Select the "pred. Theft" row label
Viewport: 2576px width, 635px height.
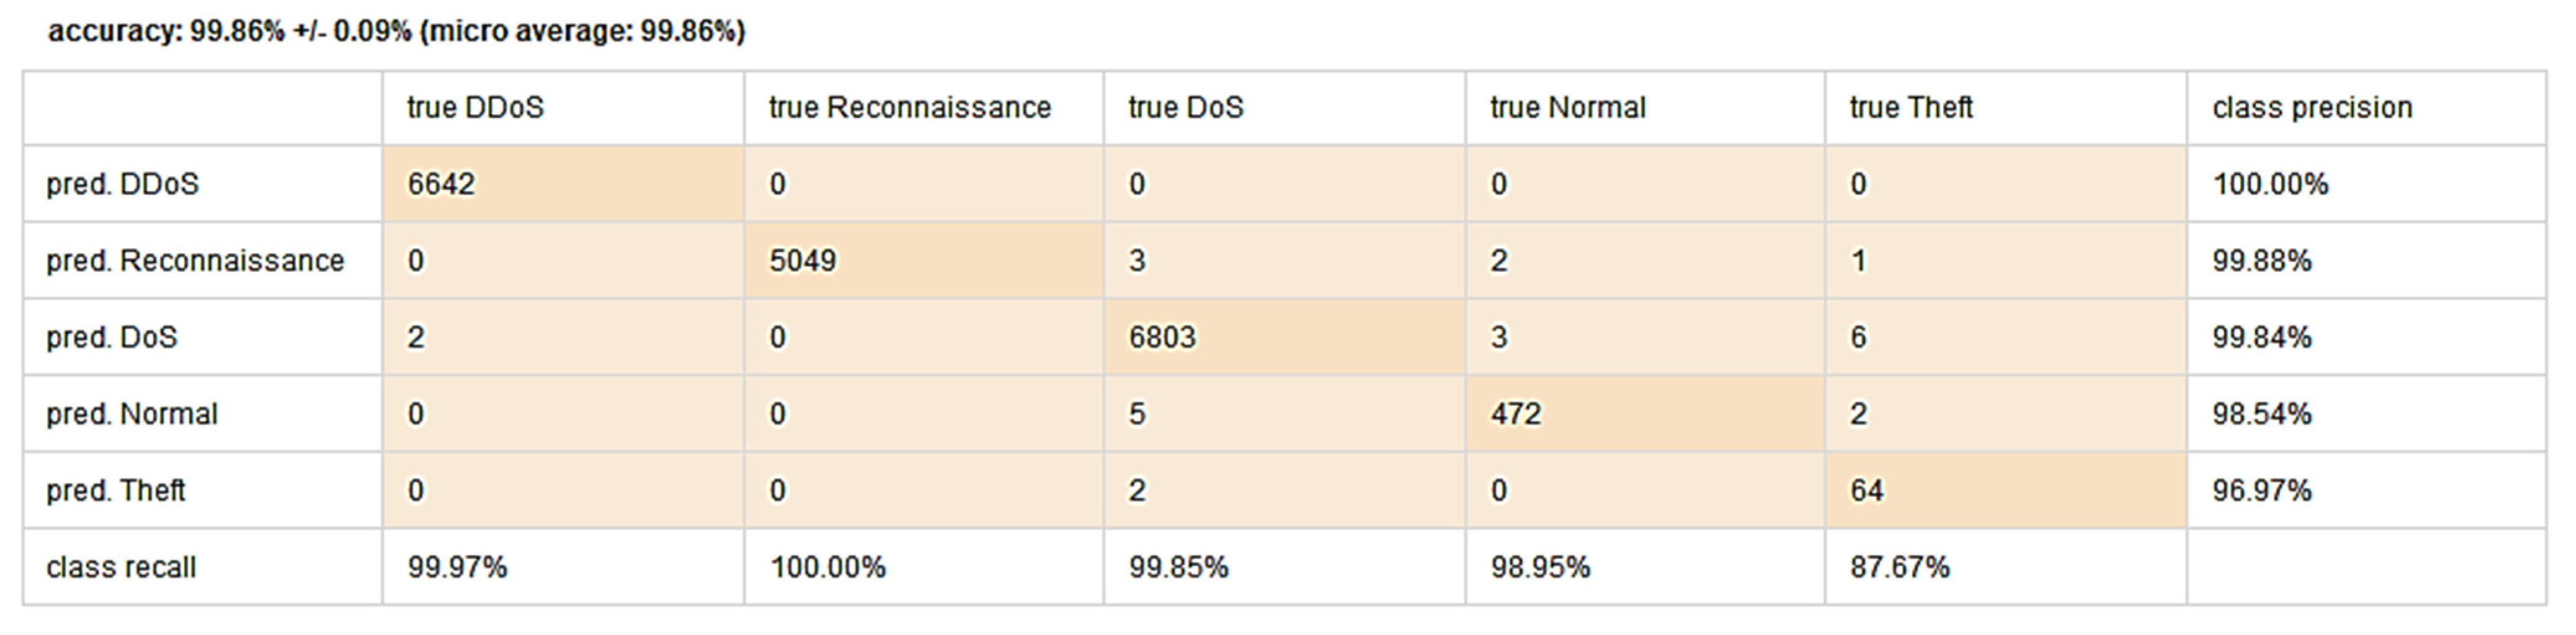click(116, 491)
